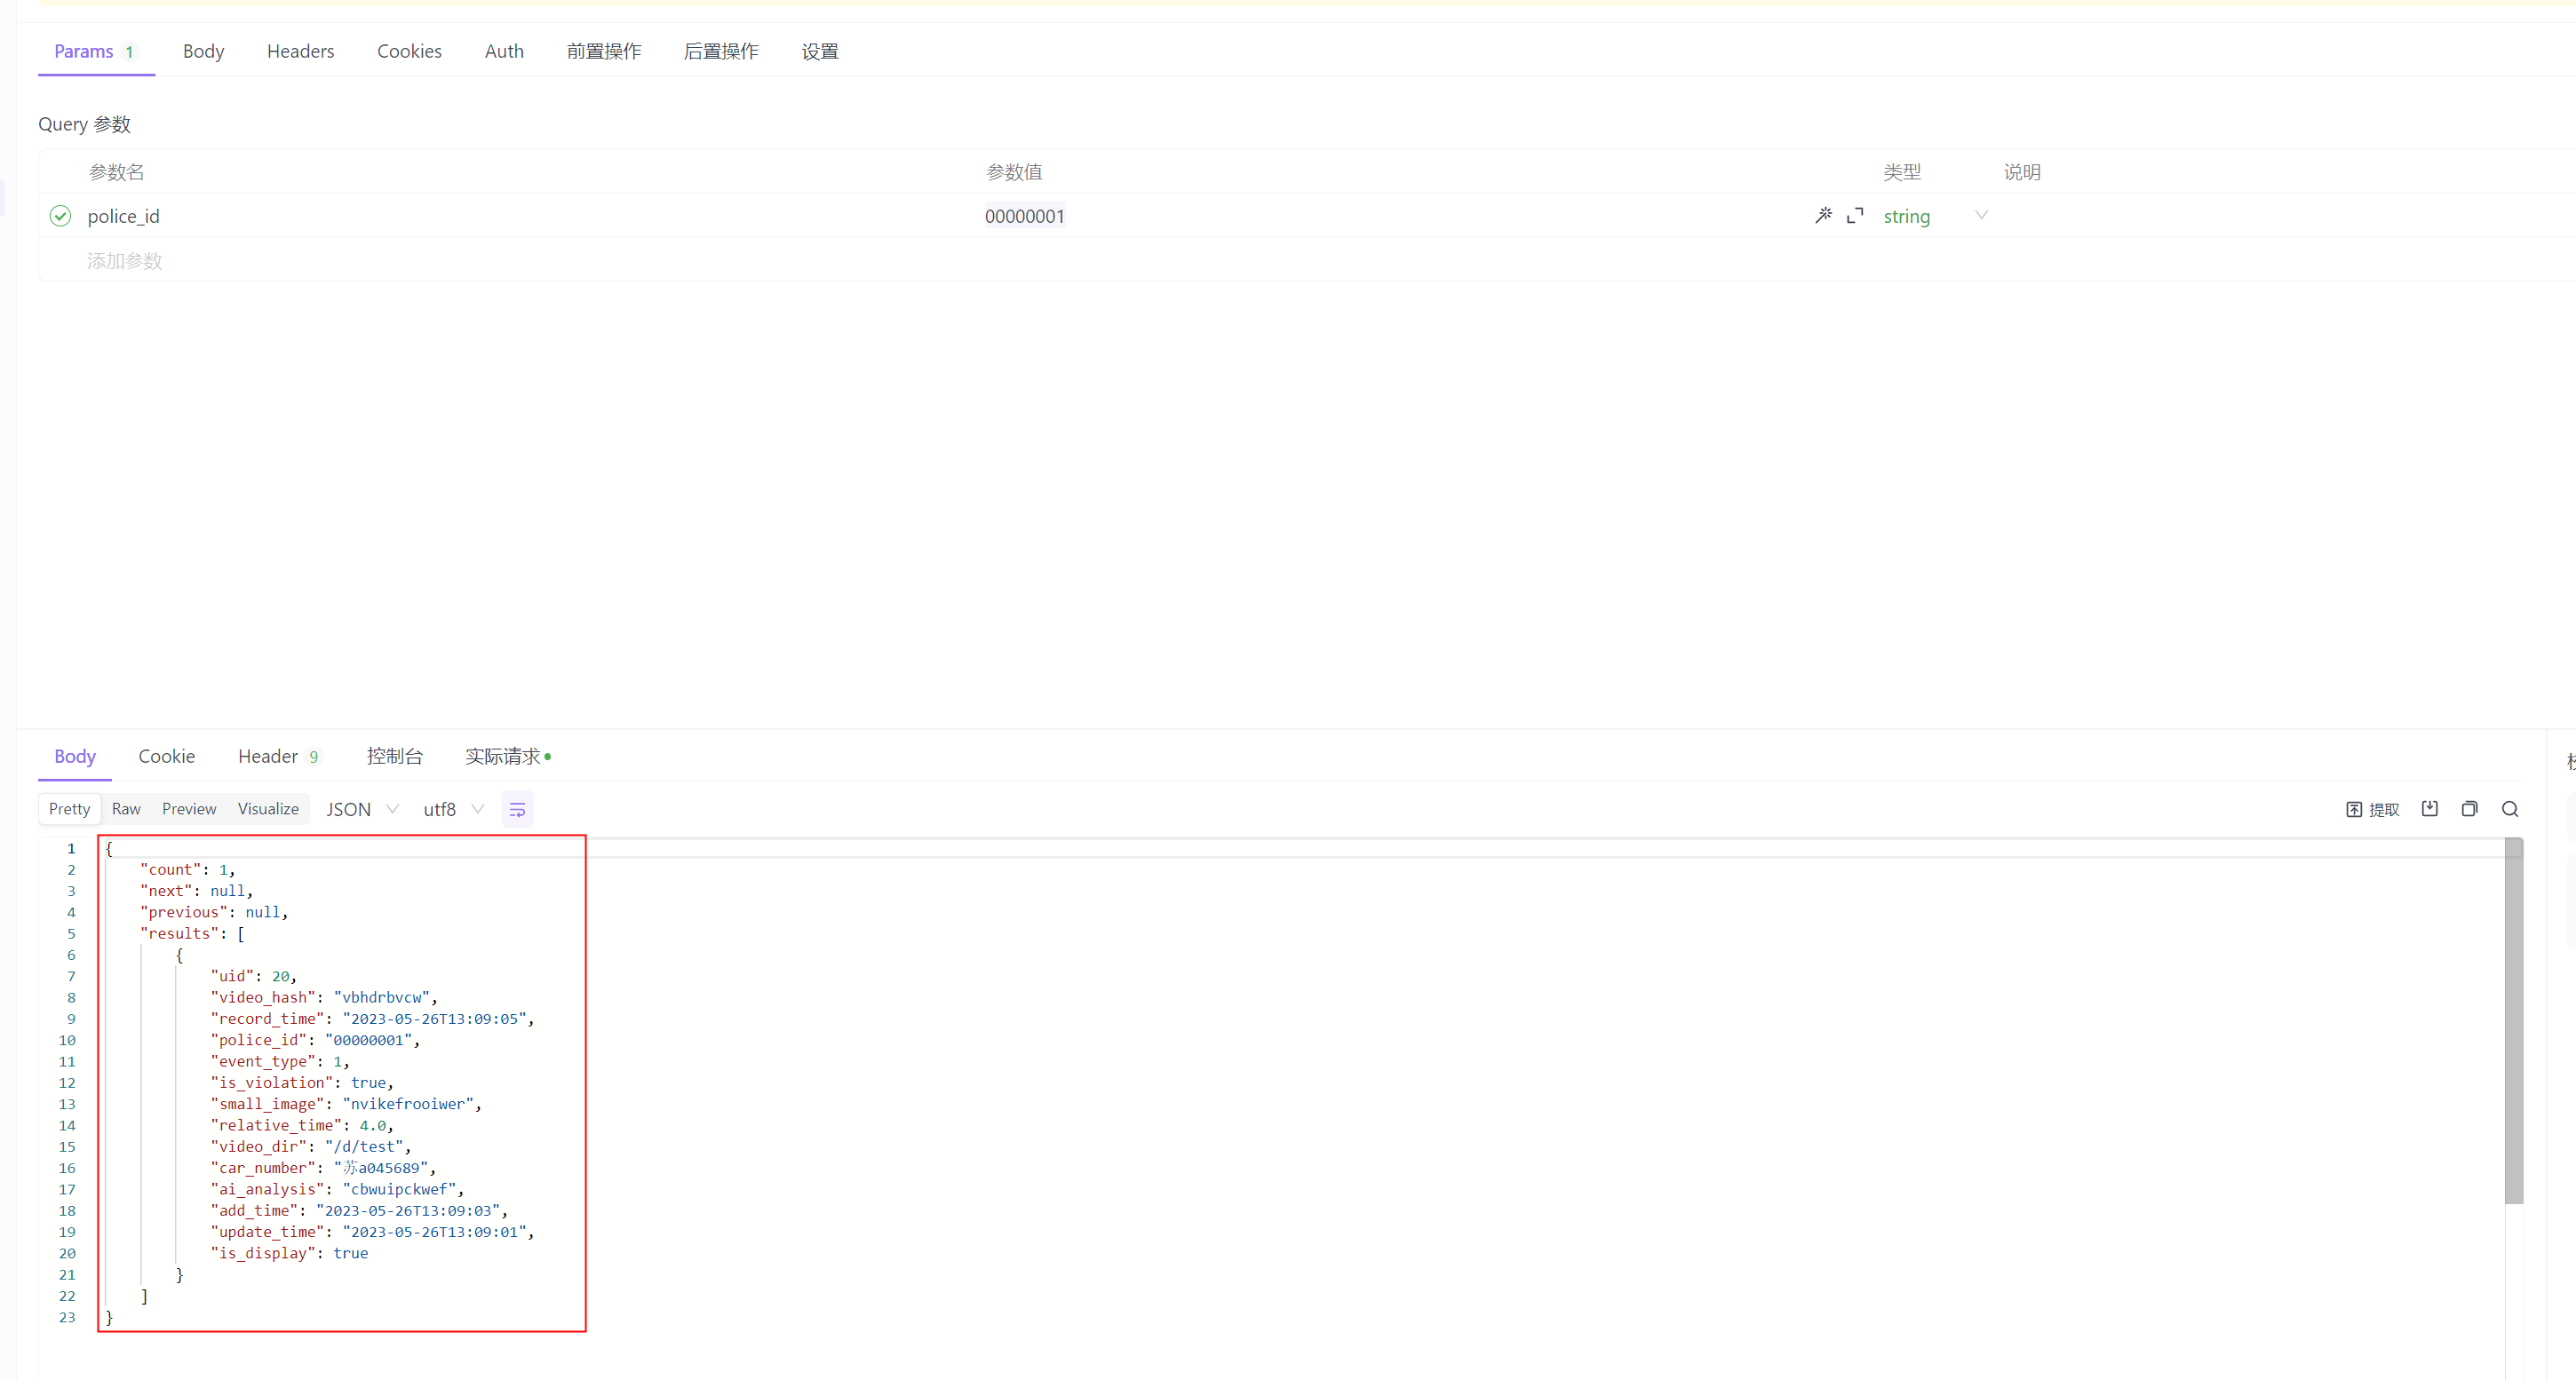Toggle the green check for police_id parameter
2576x1380 pixels.
tap(60, 216)
